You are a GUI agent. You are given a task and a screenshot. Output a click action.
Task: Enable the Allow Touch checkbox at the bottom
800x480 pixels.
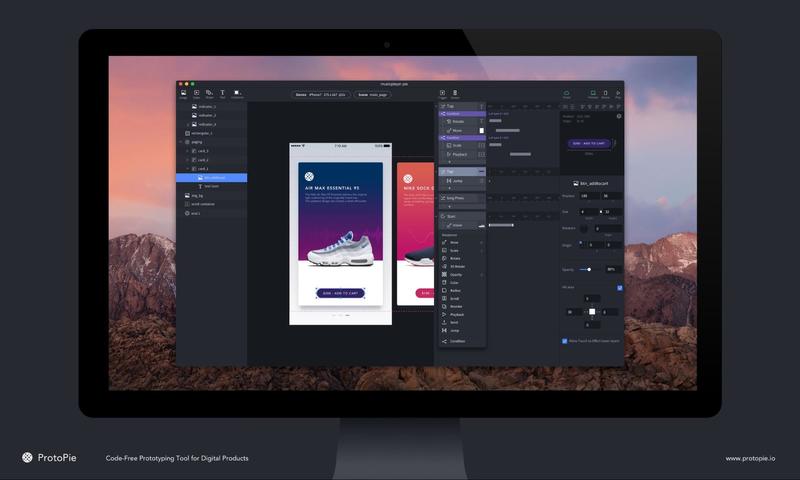coord(564,340)
